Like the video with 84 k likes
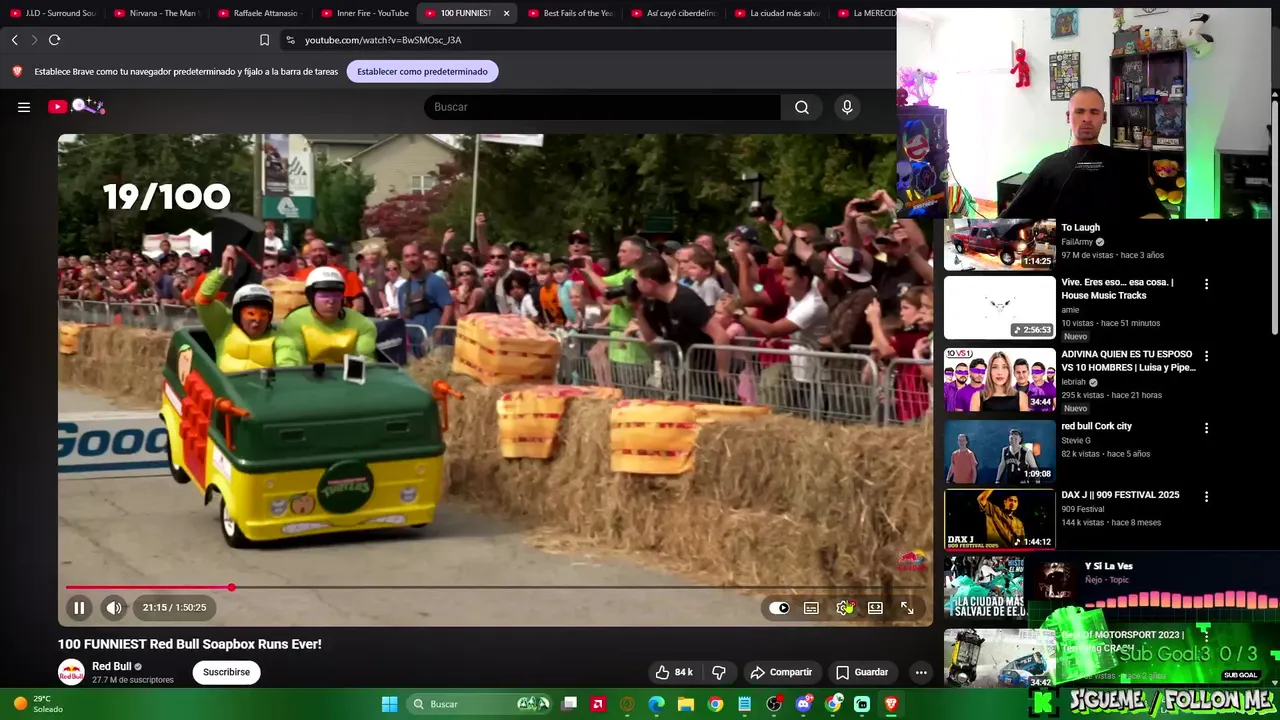Image resolution: width=1280 pixels, height=720 pixels. pyautogui.click(x=674, y=672)
